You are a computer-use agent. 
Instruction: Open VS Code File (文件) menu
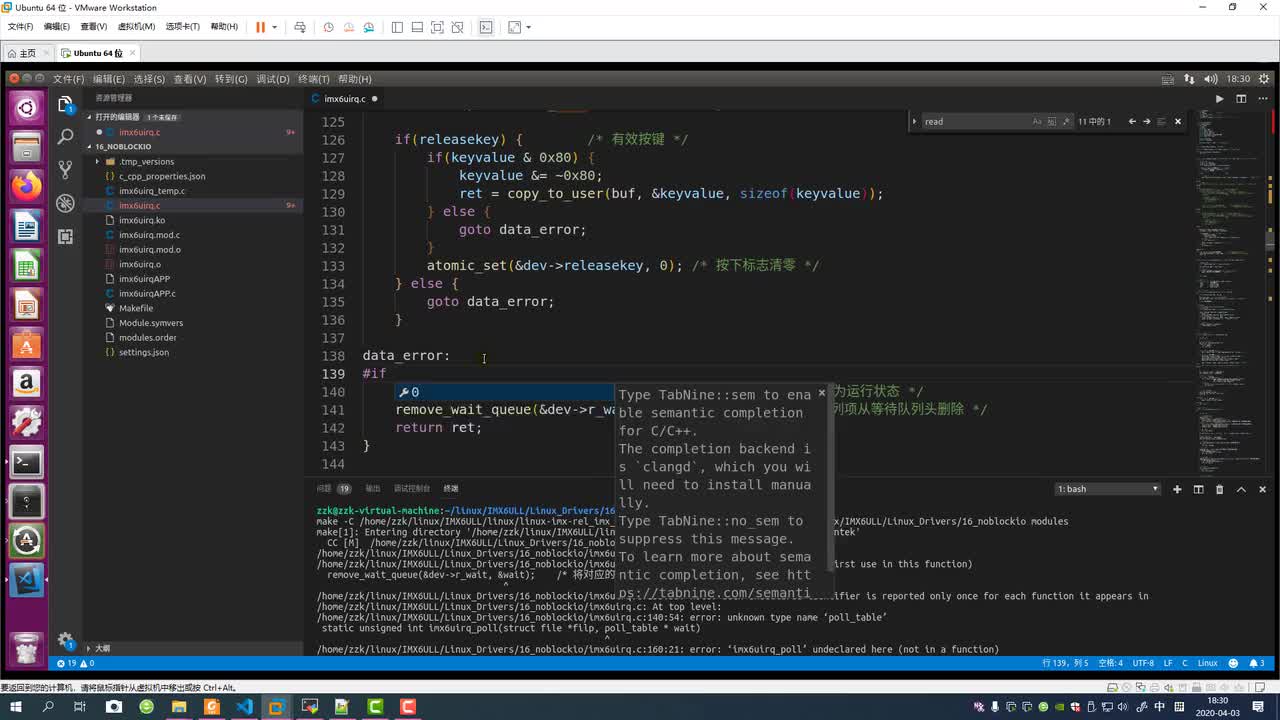pyautogui.click(x=68, y=79)
